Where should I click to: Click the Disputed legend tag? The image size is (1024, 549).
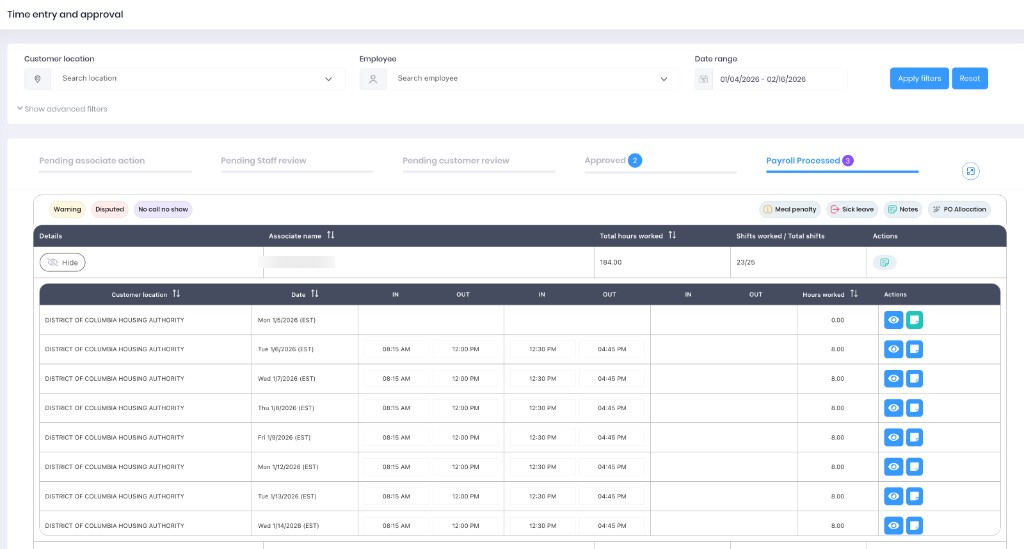[x=110, y=210]
